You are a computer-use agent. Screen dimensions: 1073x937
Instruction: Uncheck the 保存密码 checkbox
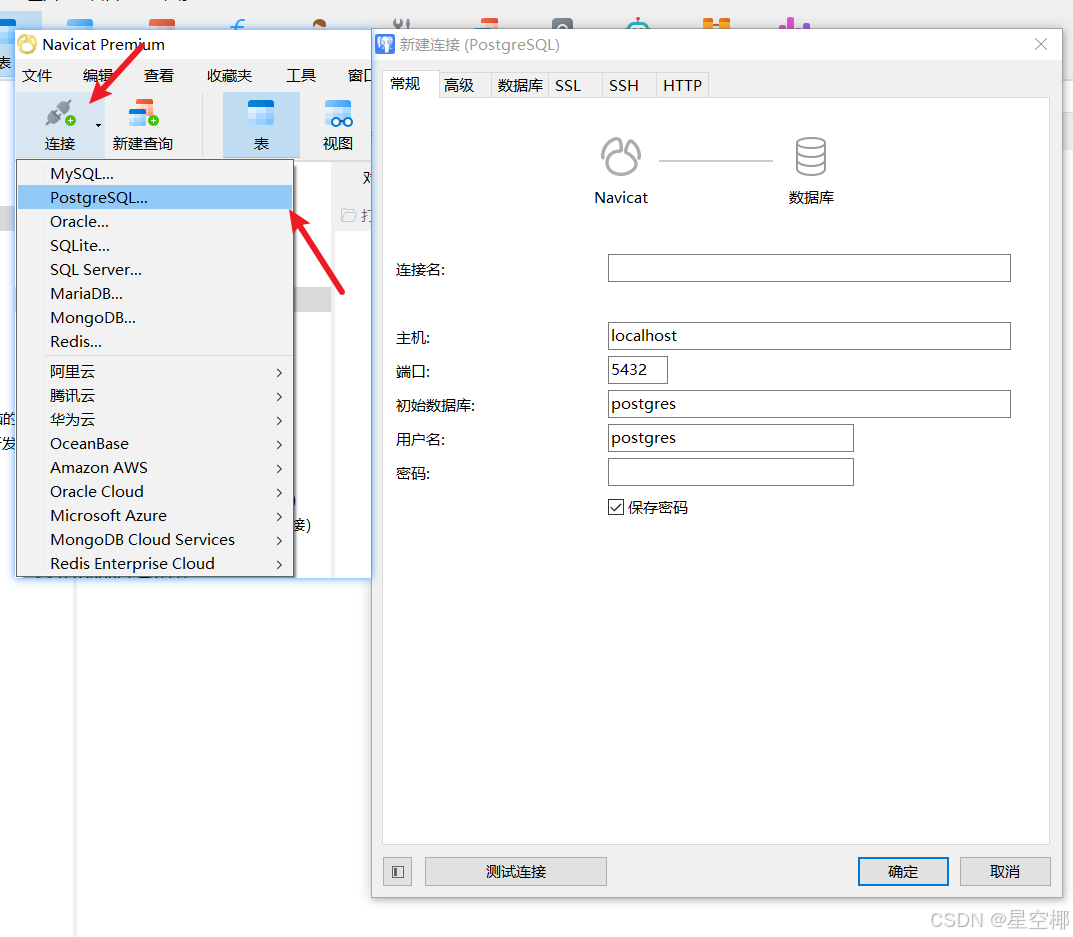615,507
